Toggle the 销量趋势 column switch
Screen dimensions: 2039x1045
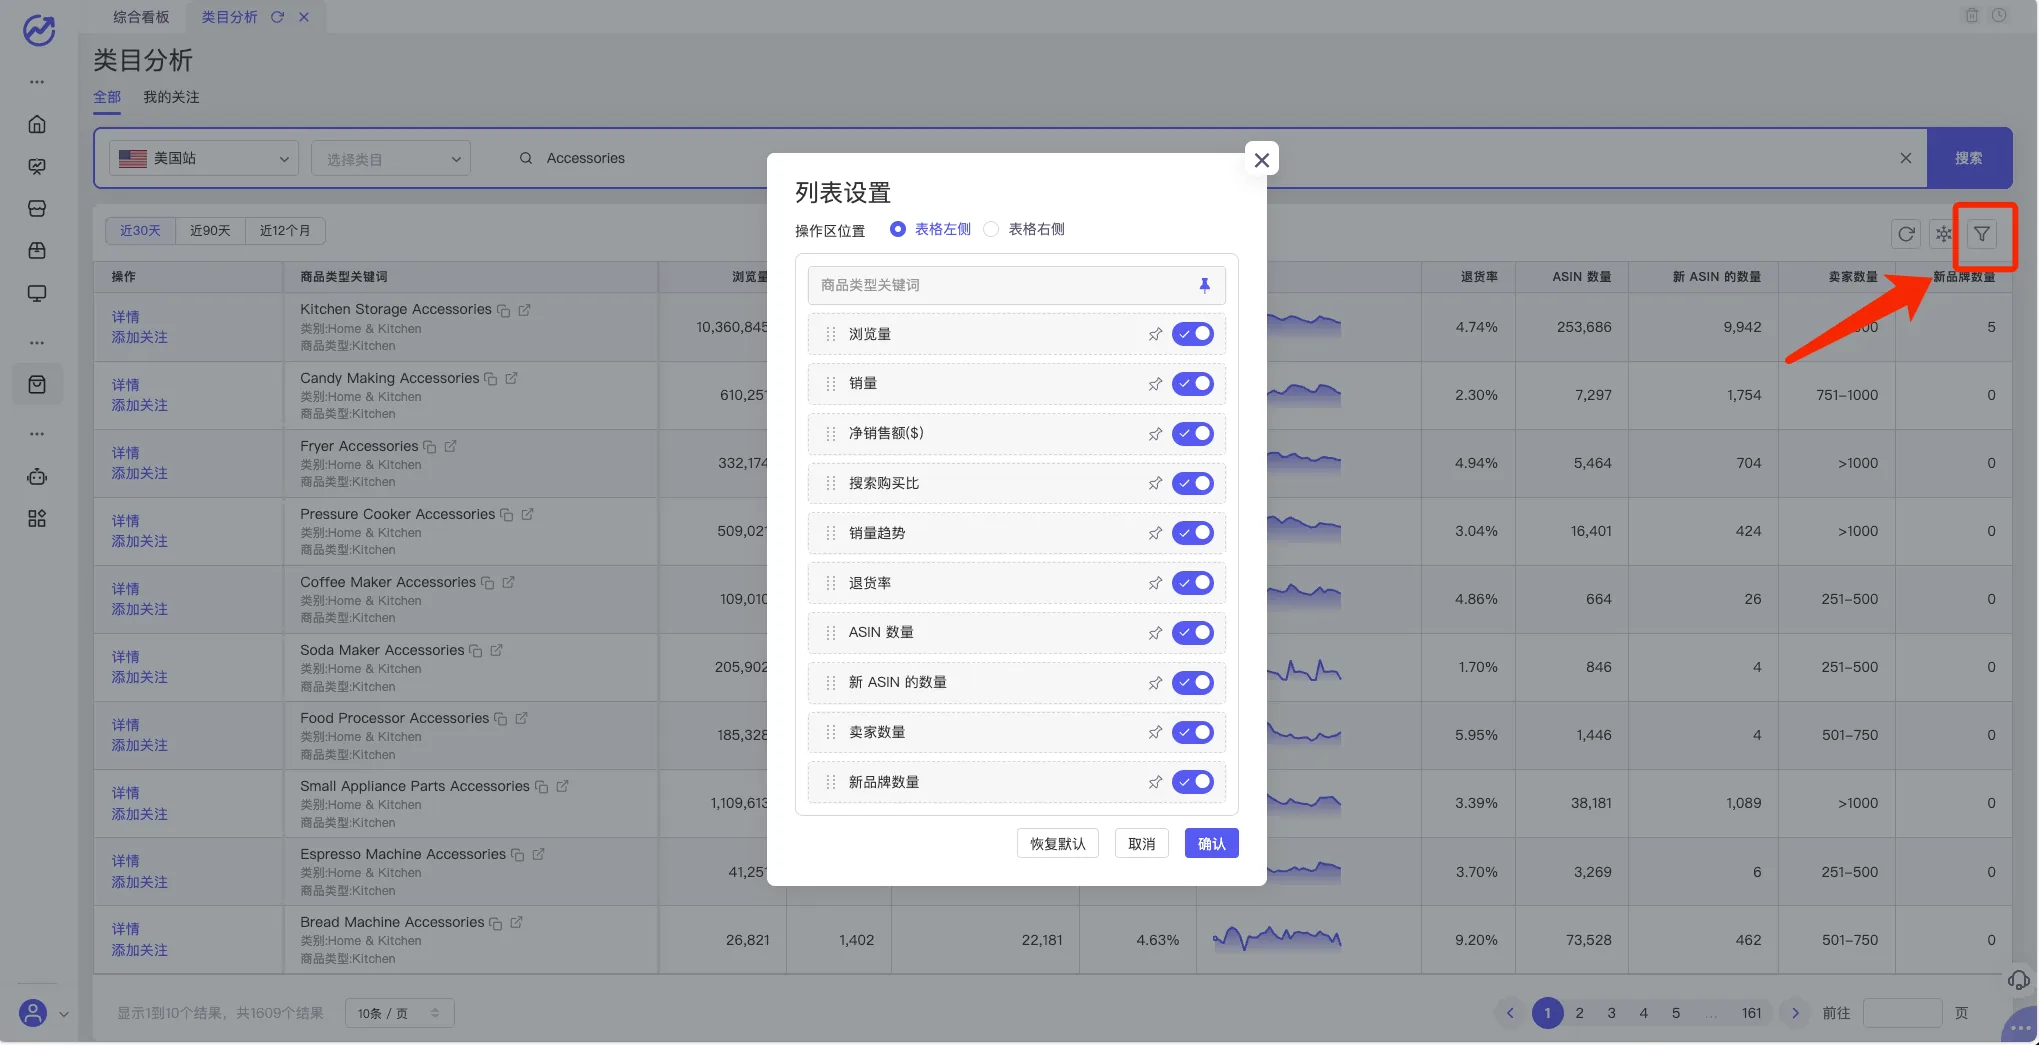(1193, 533)
